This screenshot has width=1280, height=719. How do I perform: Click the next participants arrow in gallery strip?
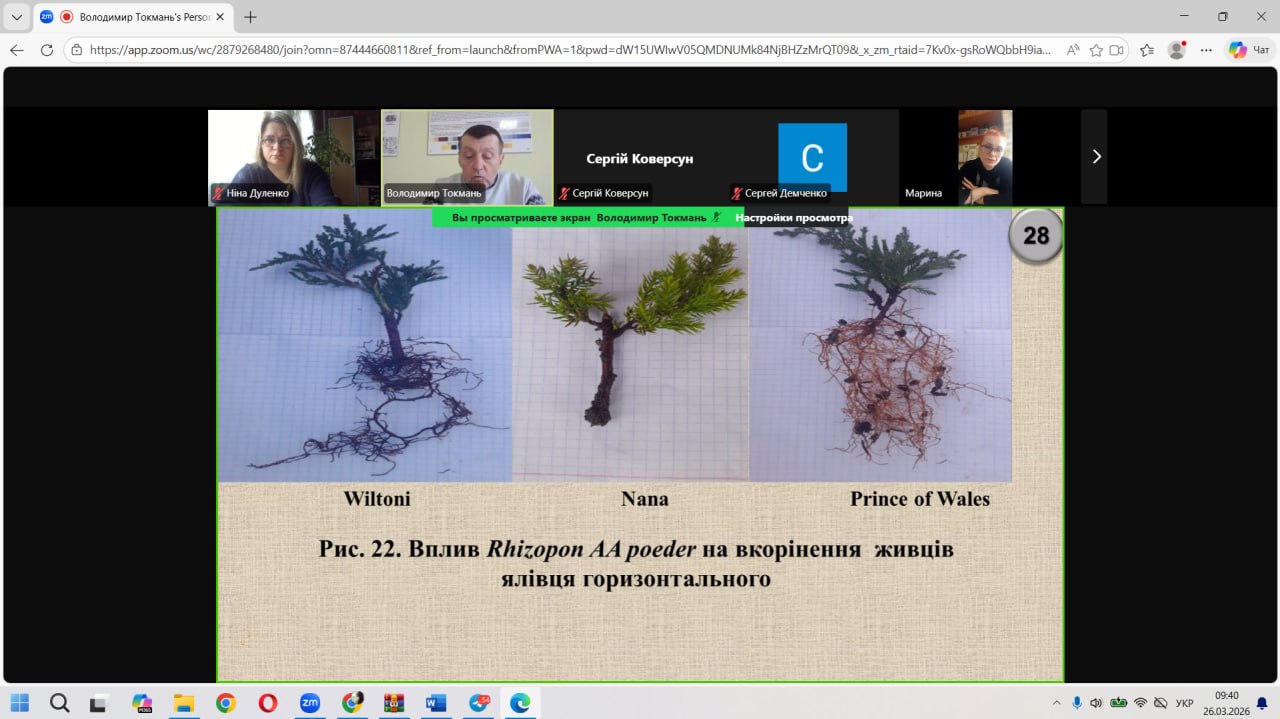click(x=1095, y=157)
